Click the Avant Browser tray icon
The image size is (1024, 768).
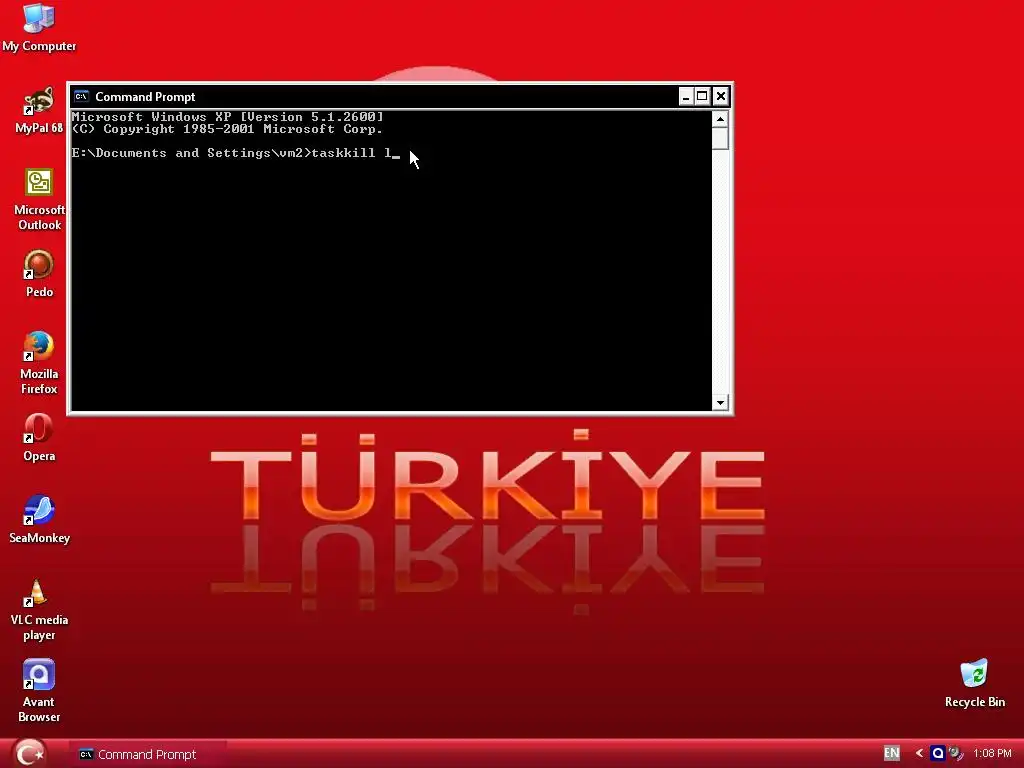pyautogui.click(x=938, y=753)
